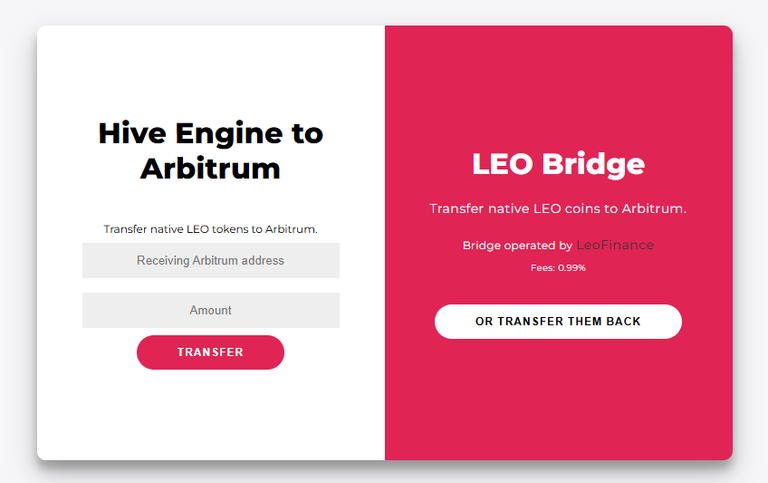Click blank white area above Hive Engine heading
Screen dimensions: 768x483
(x=211, y=69)
